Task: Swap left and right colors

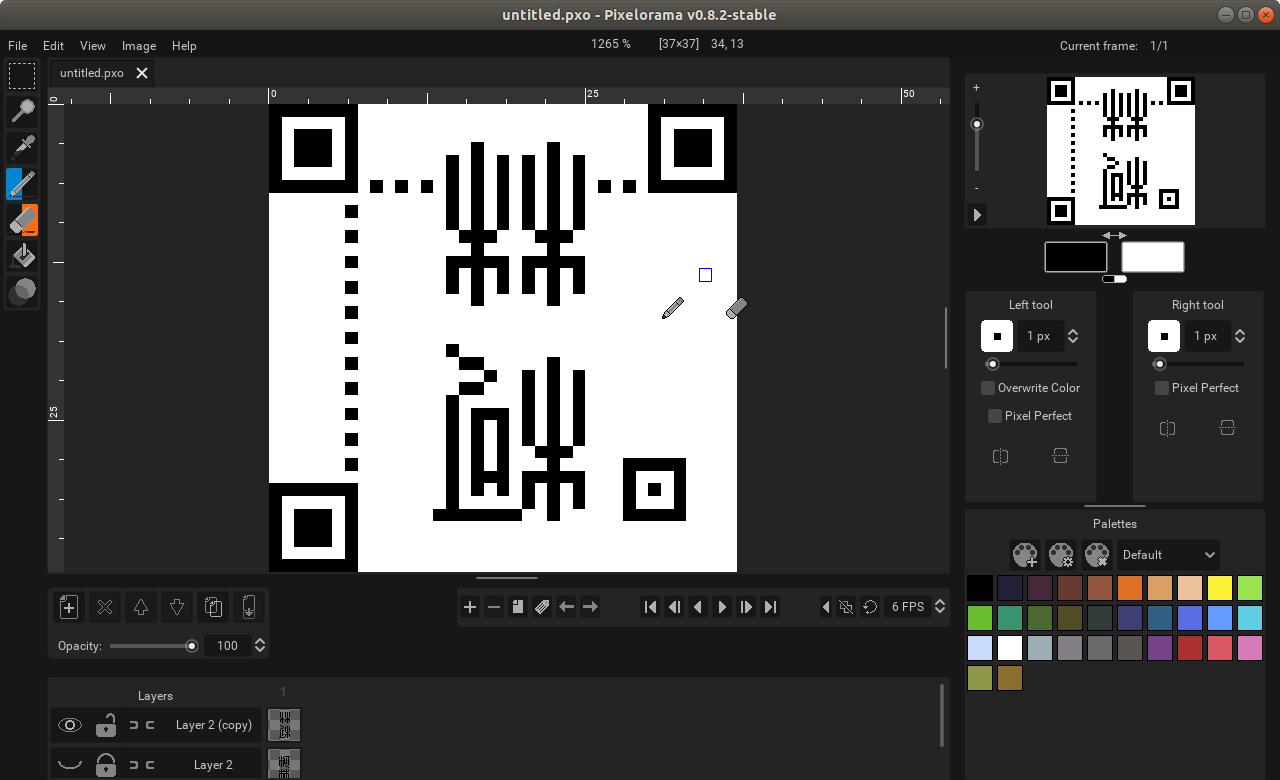Action: (x=1114, y=236)
